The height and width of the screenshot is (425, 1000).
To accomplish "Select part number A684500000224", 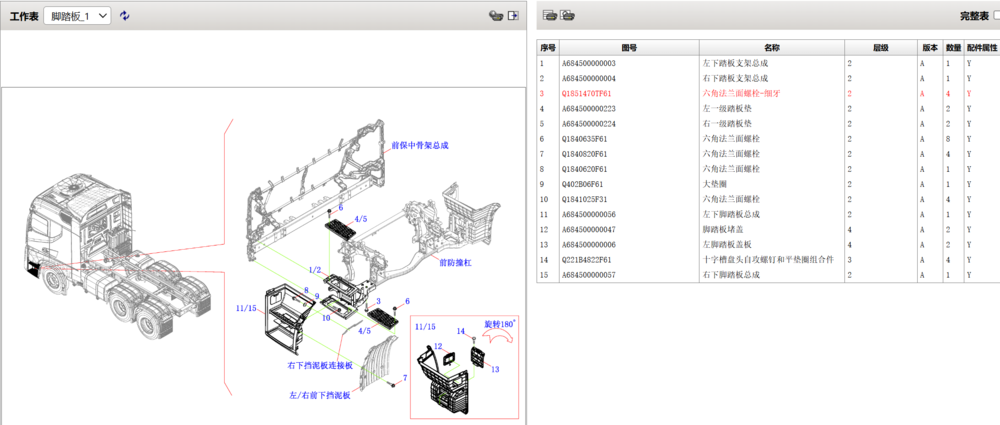I will (x=589, y=124).
